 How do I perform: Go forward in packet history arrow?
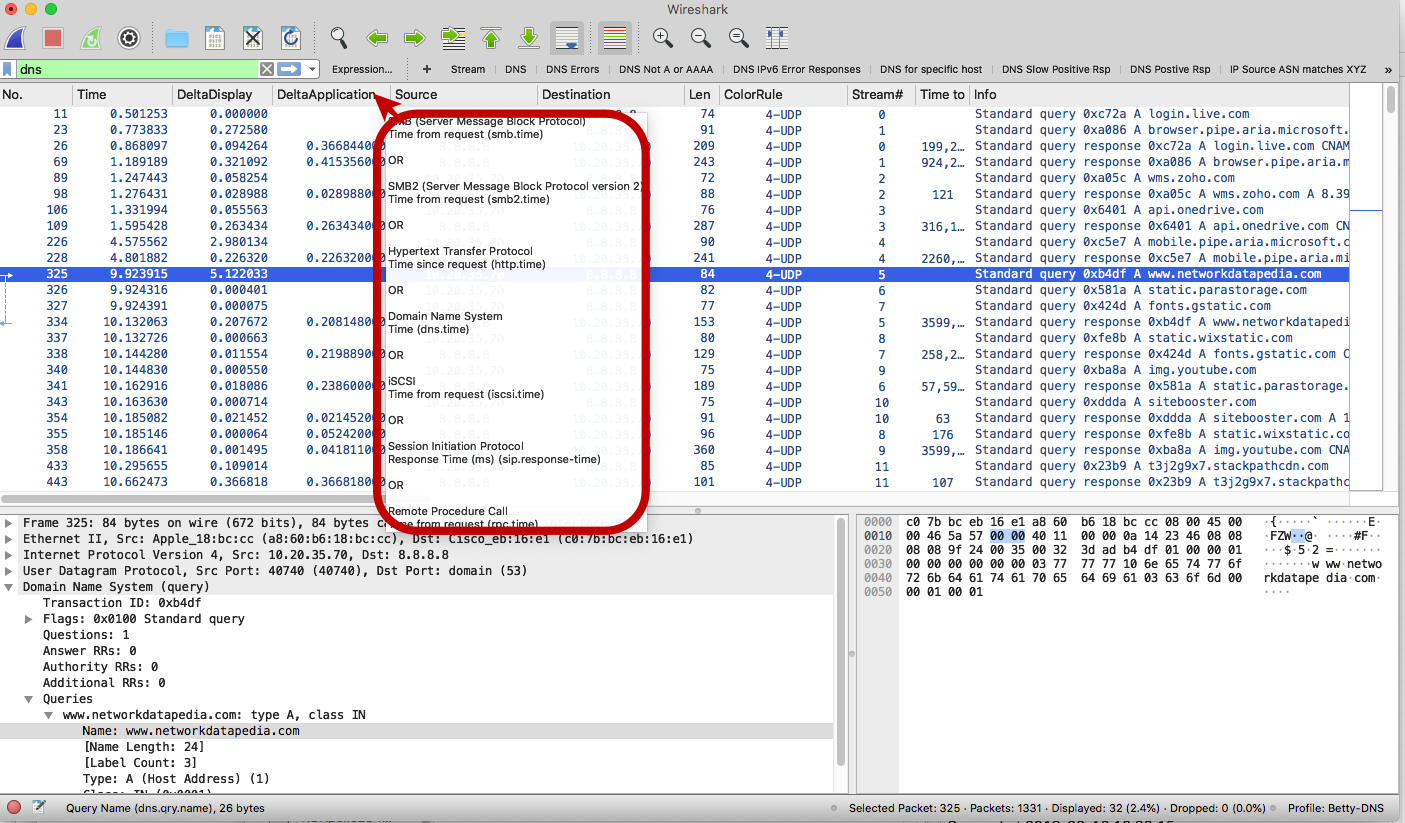click(x=415, y=38)
